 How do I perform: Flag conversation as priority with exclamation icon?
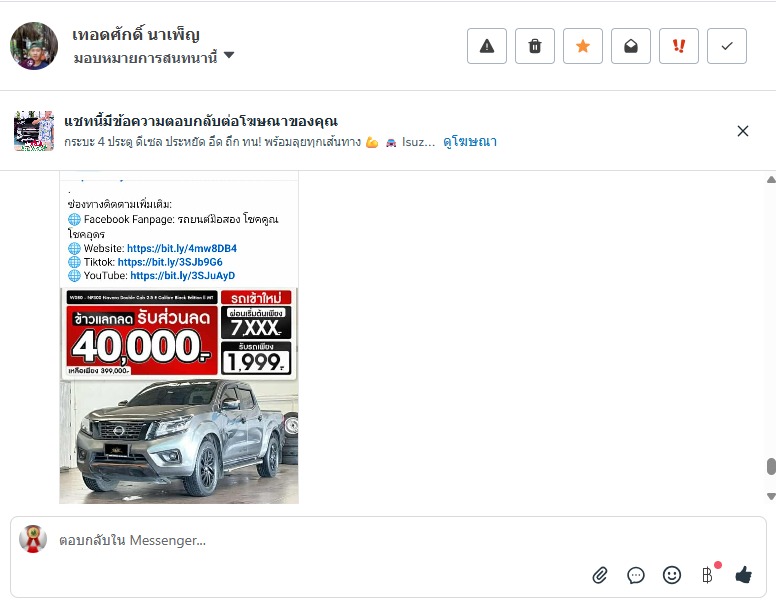click(x=679, y=46)
